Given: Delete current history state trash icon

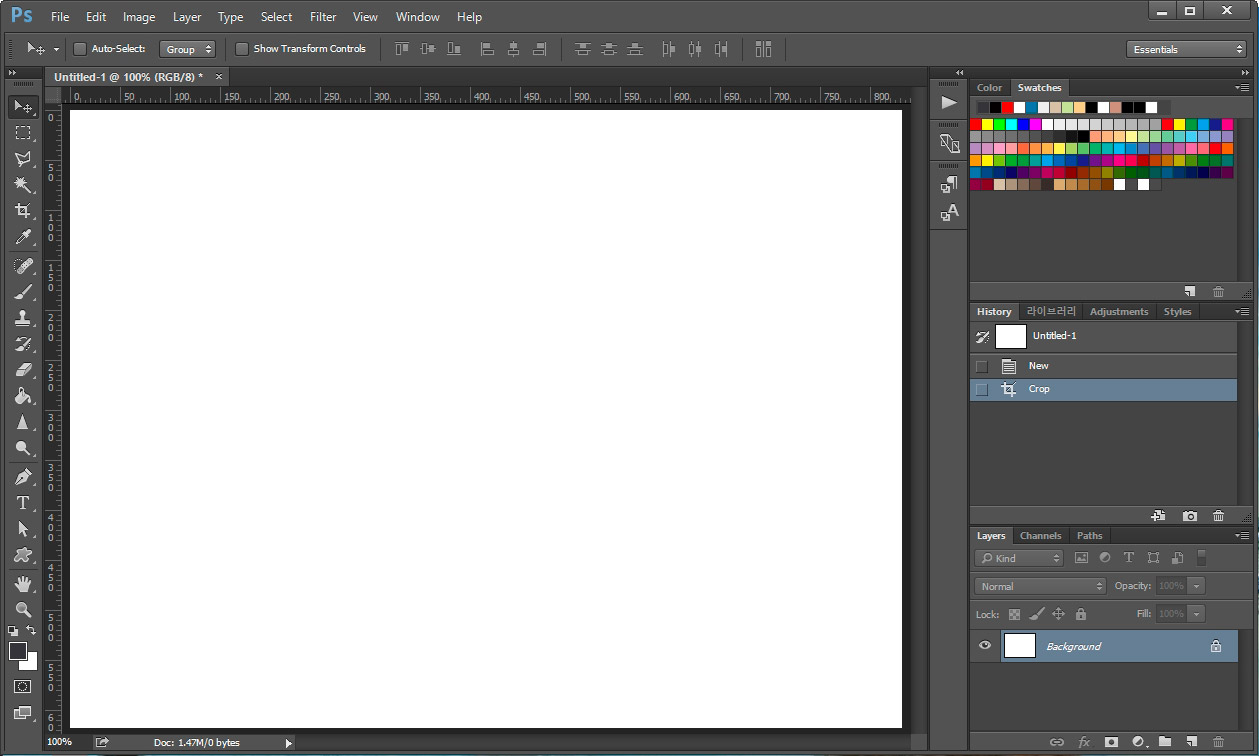Looking at the screenshot, I should click(1218, 516).
